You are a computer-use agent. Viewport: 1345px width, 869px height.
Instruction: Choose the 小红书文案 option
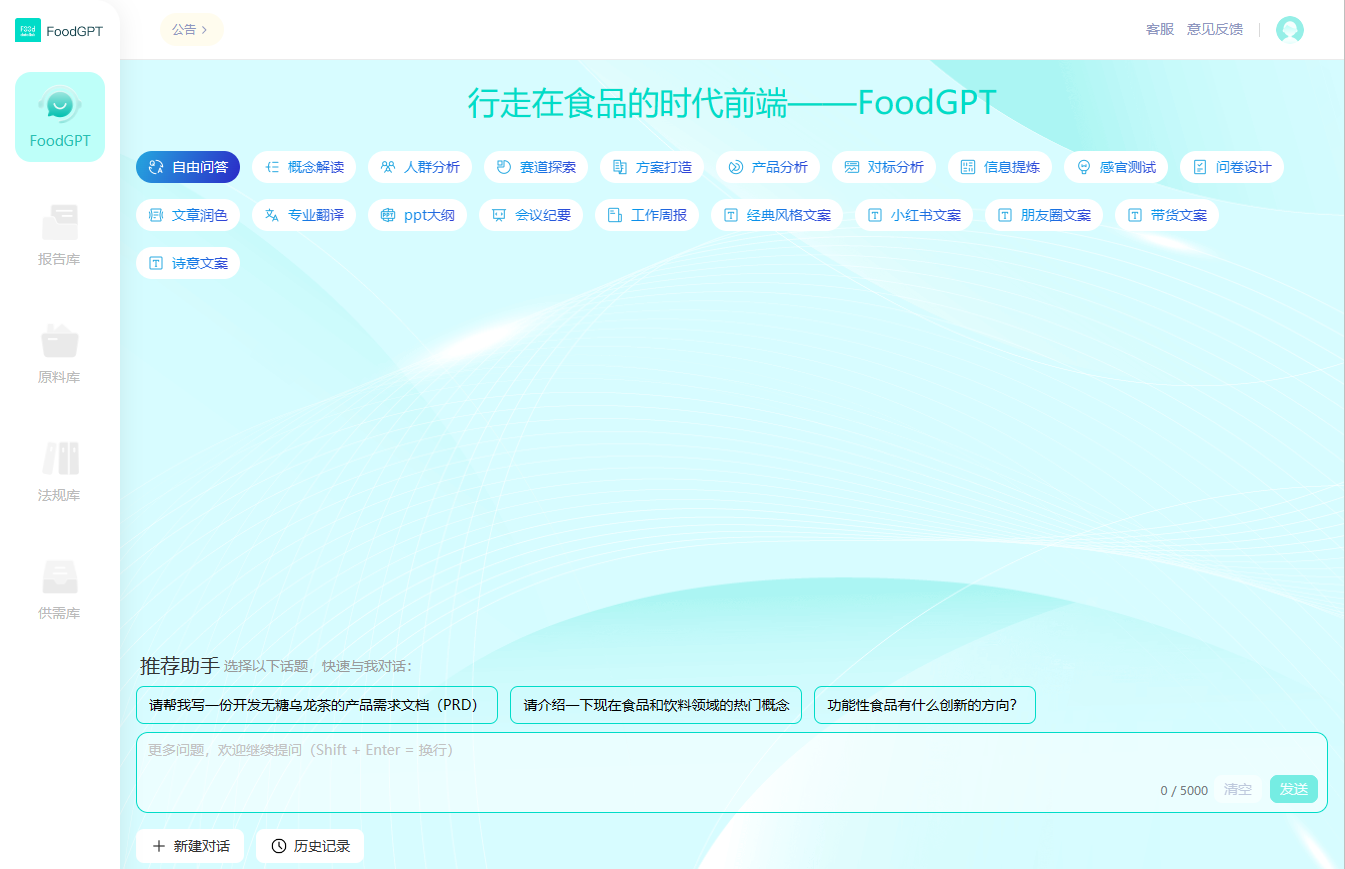pyautogui.click(x=914, y=215)
